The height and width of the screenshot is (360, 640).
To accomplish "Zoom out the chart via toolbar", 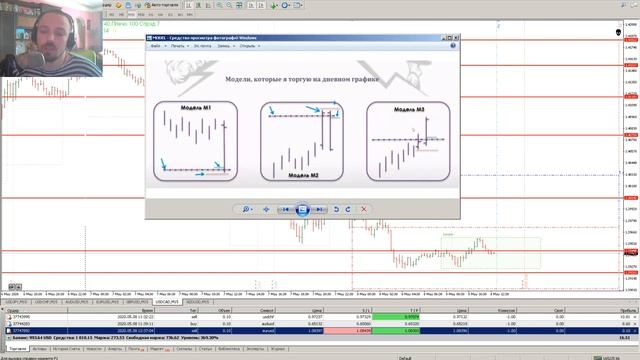I will [x=229, y=5].
